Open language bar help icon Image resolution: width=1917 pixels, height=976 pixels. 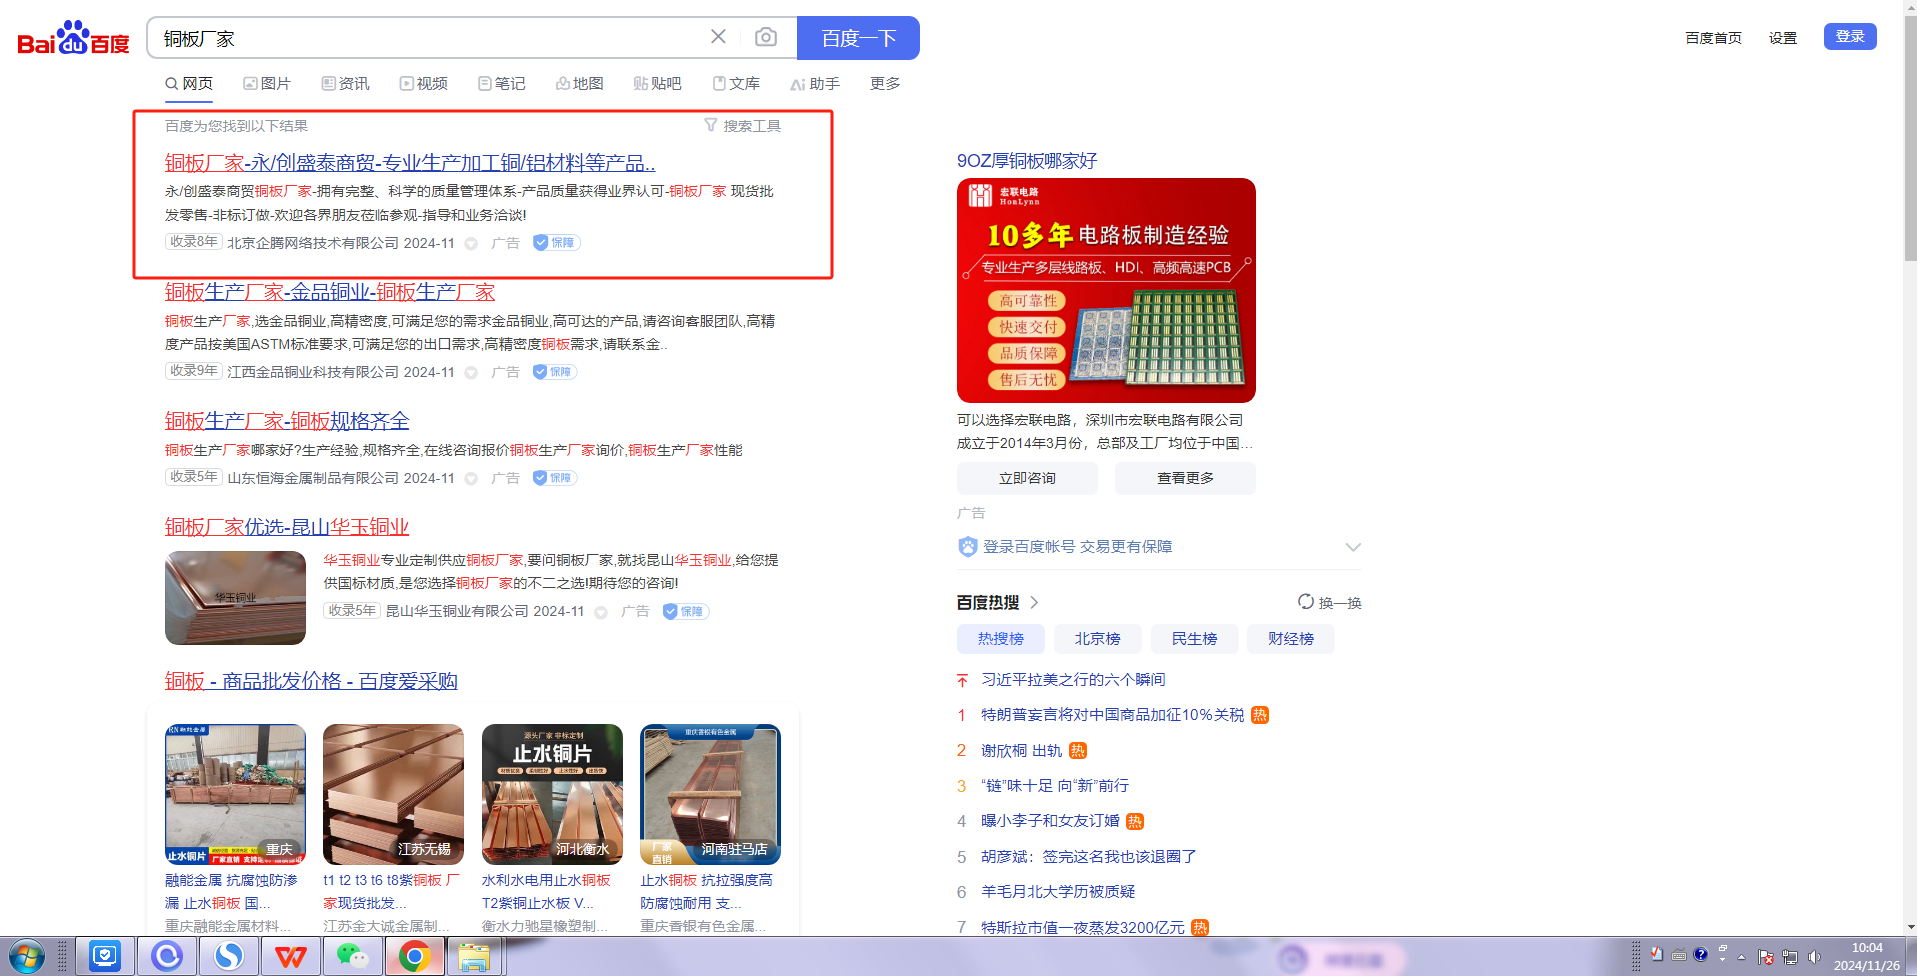[1700, 954]
